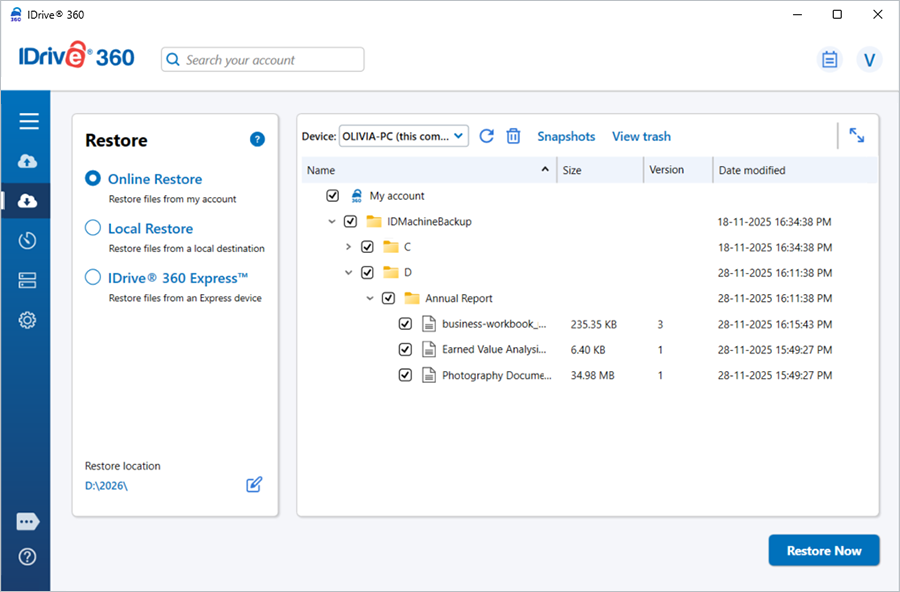Edit the restore location path
Screen dimensions: 900x592
(254, 485)
